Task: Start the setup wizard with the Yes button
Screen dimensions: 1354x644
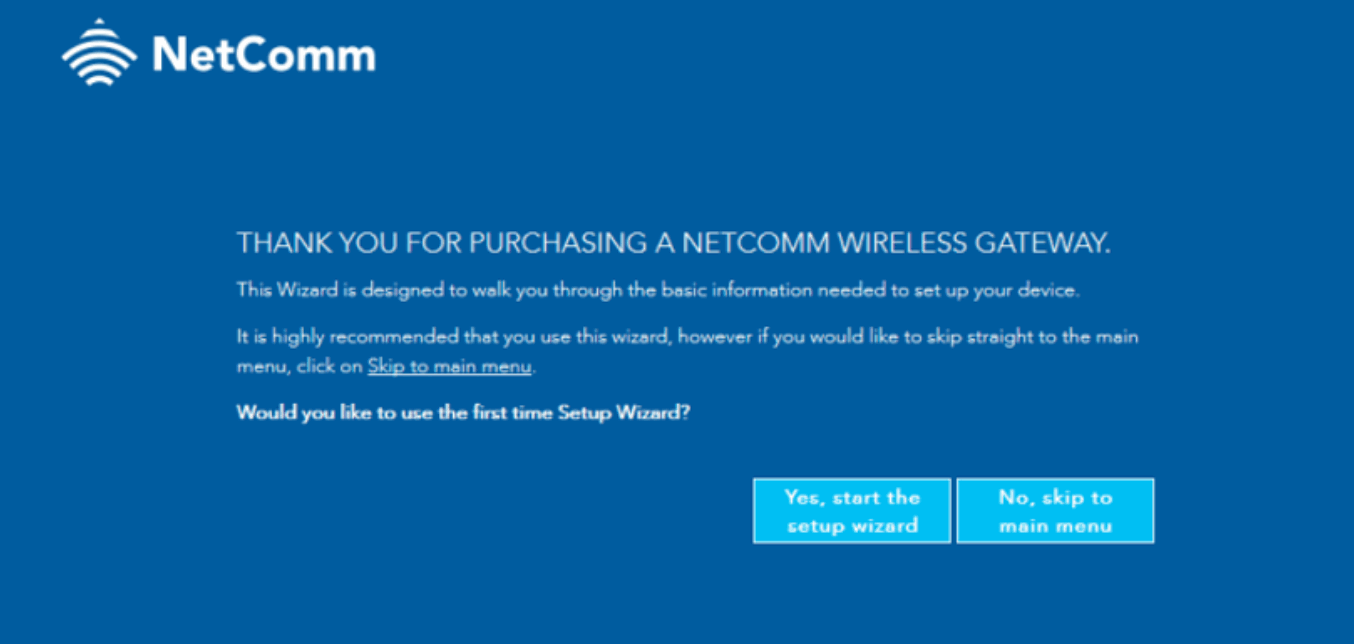Action: coord(852,511)
